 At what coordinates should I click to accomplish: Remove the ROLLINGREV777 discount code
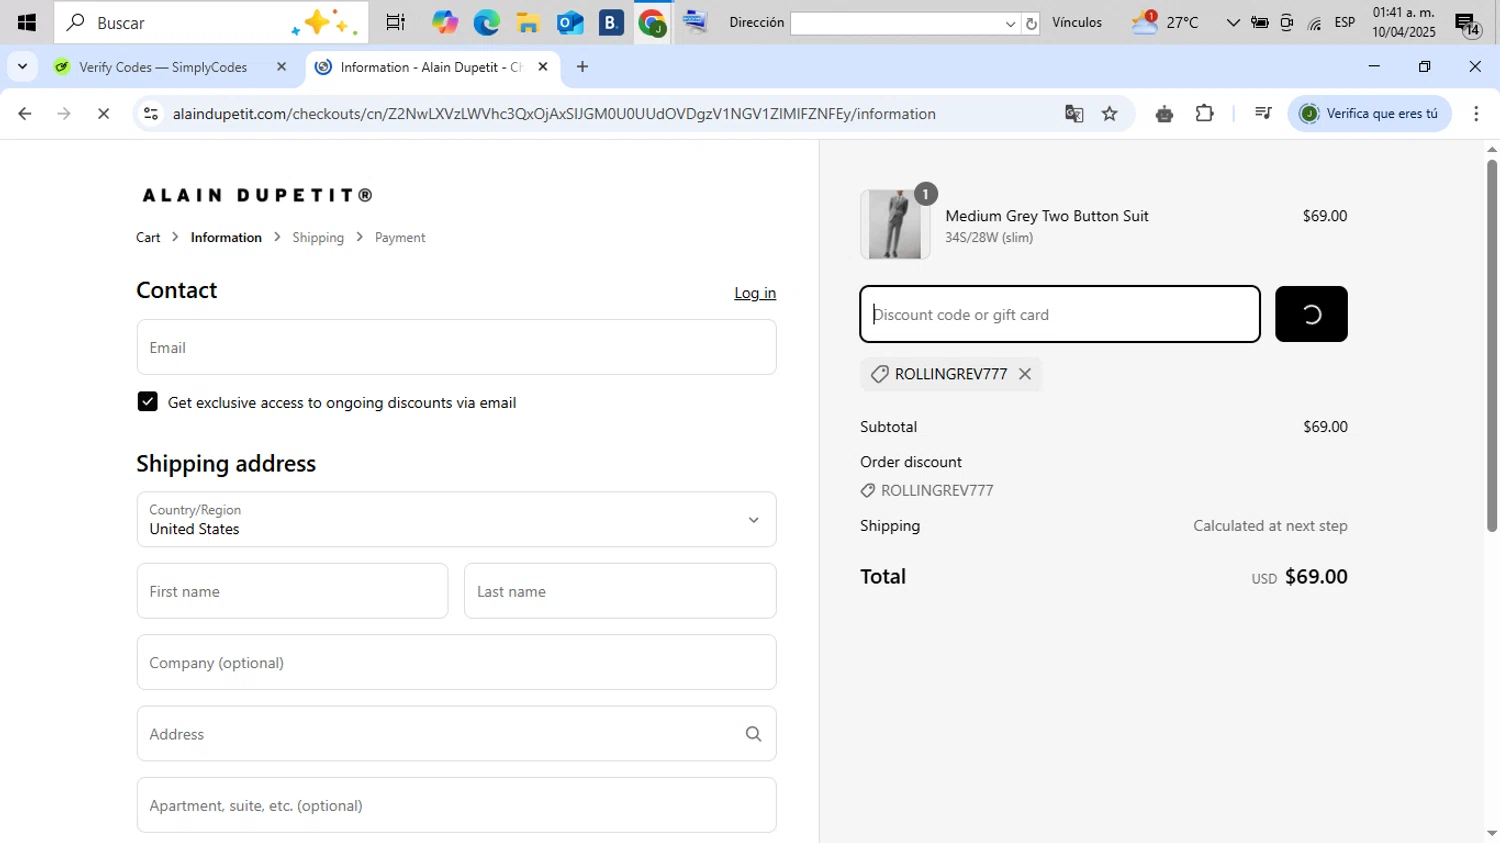coord(1025,374)
